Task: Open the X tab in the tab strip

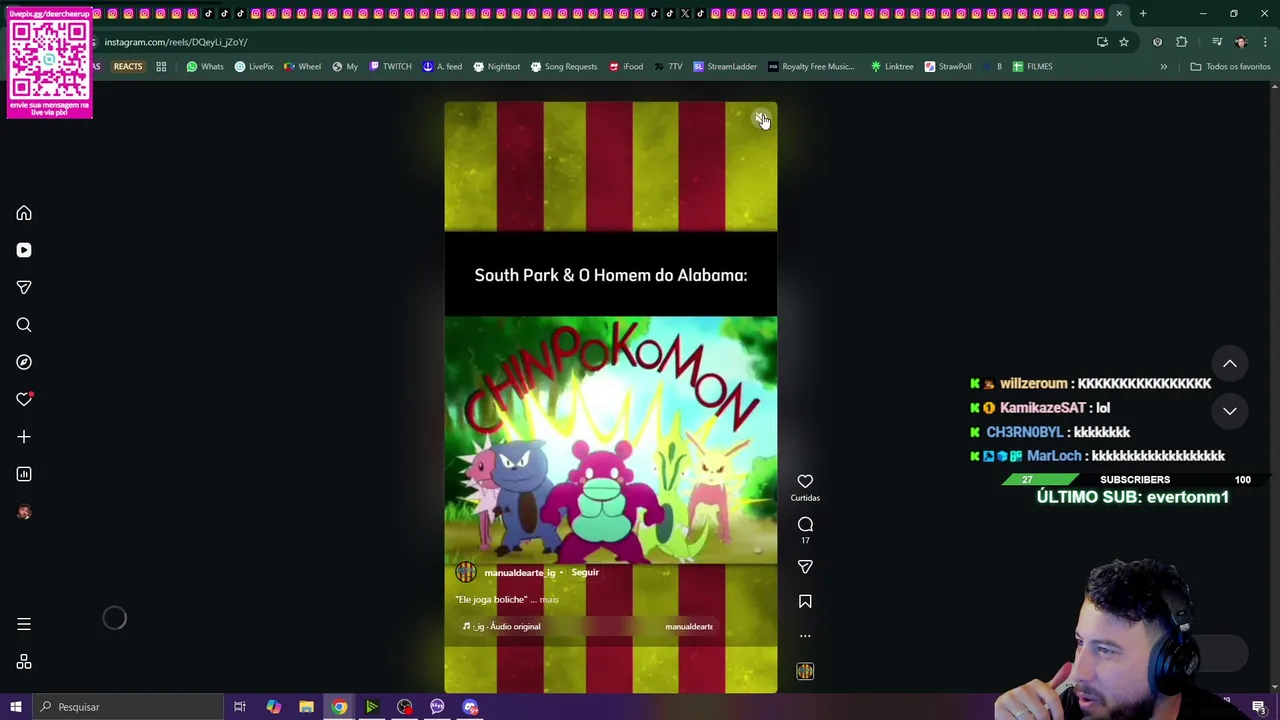Action: click(x=685, y=13)
